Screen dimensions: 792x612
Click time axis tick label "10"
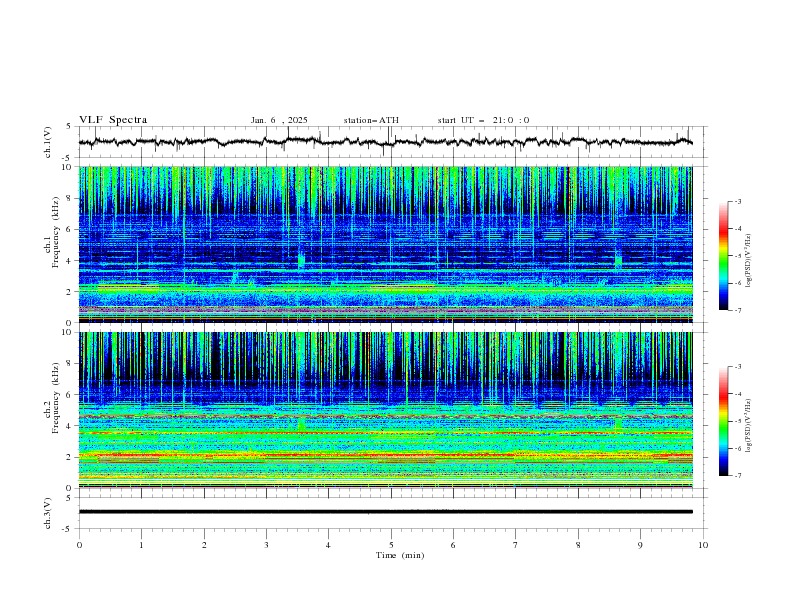703,545
